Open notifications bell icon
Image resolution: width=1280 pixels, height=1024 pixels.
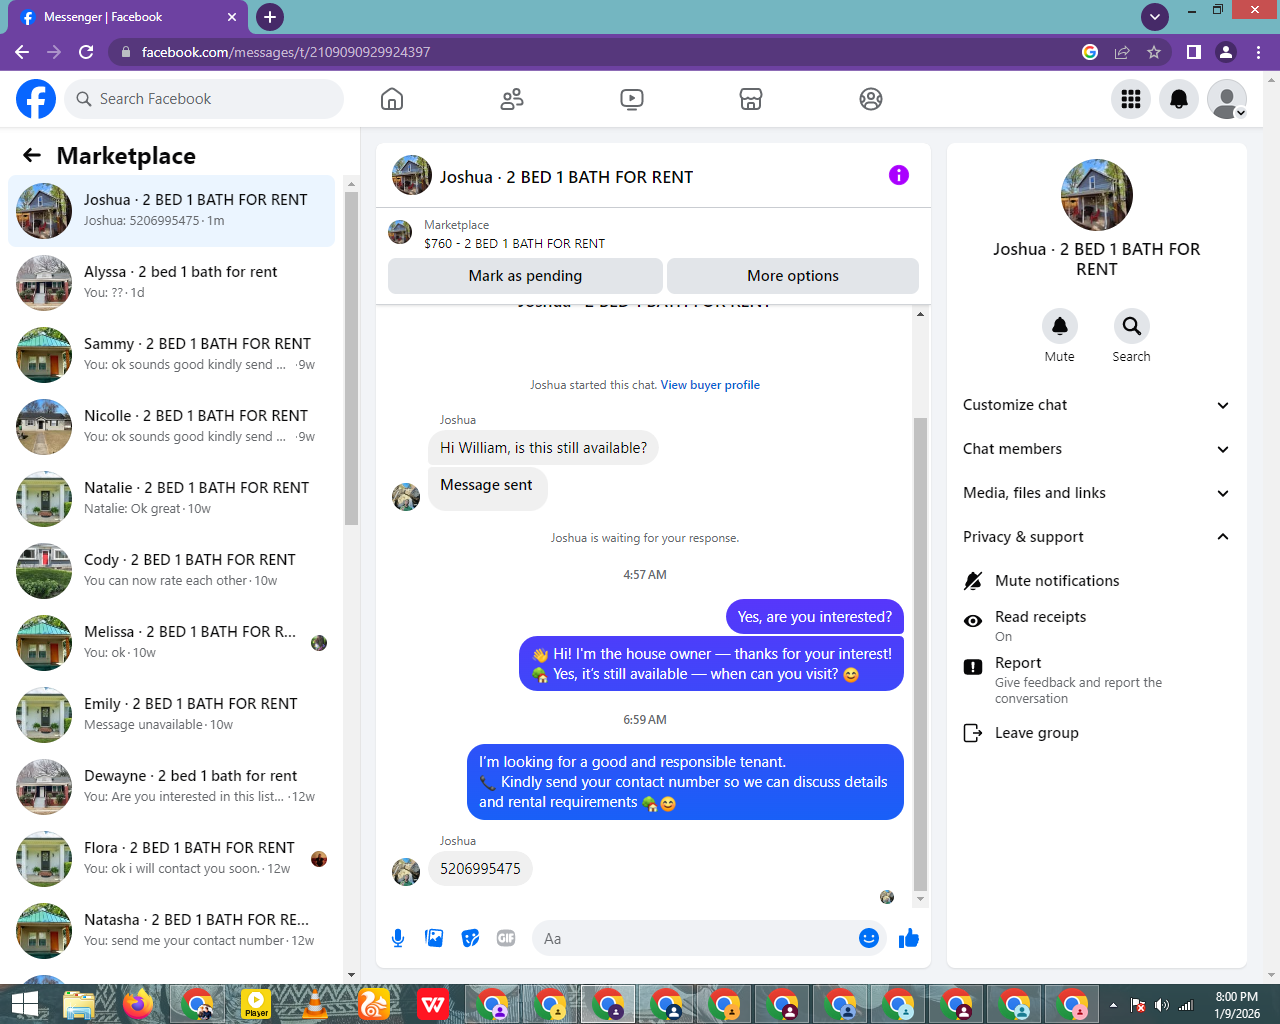point(1179,99)
